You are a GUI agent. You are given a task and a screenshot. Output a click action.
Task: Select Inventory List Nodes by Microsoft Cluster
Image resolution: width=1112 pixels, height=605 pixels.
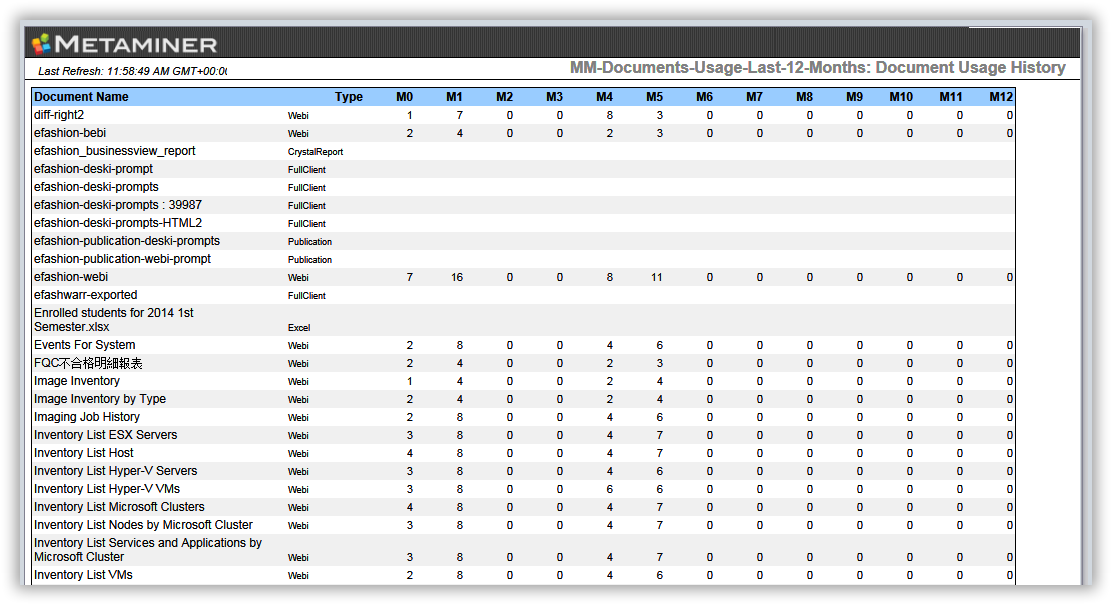coord(143,525)
